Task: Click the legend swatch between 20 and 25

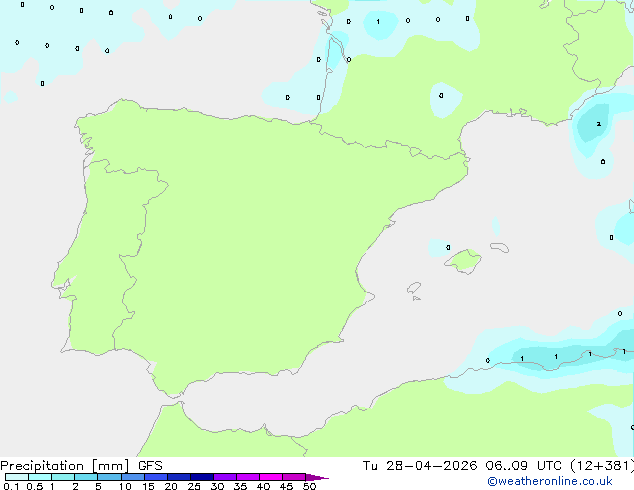Action: point(179,477)
